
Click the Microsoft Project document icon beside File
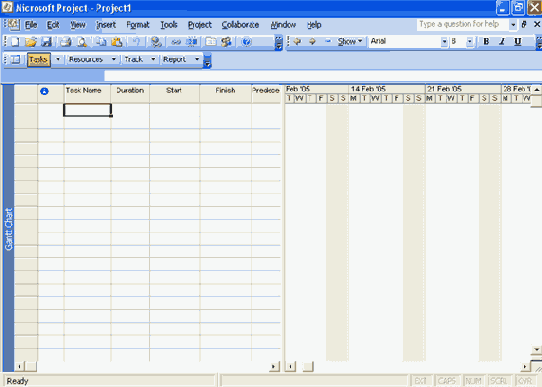coord(14,25)
